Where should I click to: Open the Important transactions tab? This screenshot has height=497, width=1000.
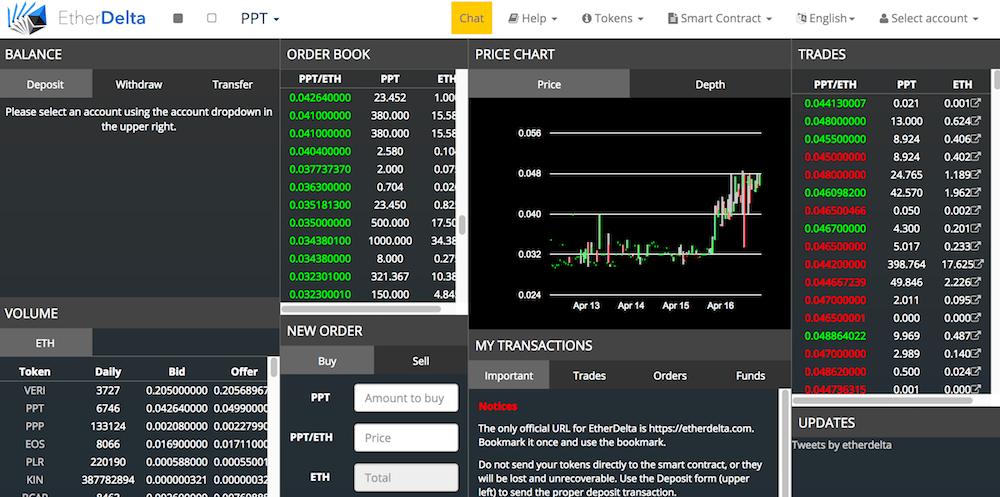508,375
